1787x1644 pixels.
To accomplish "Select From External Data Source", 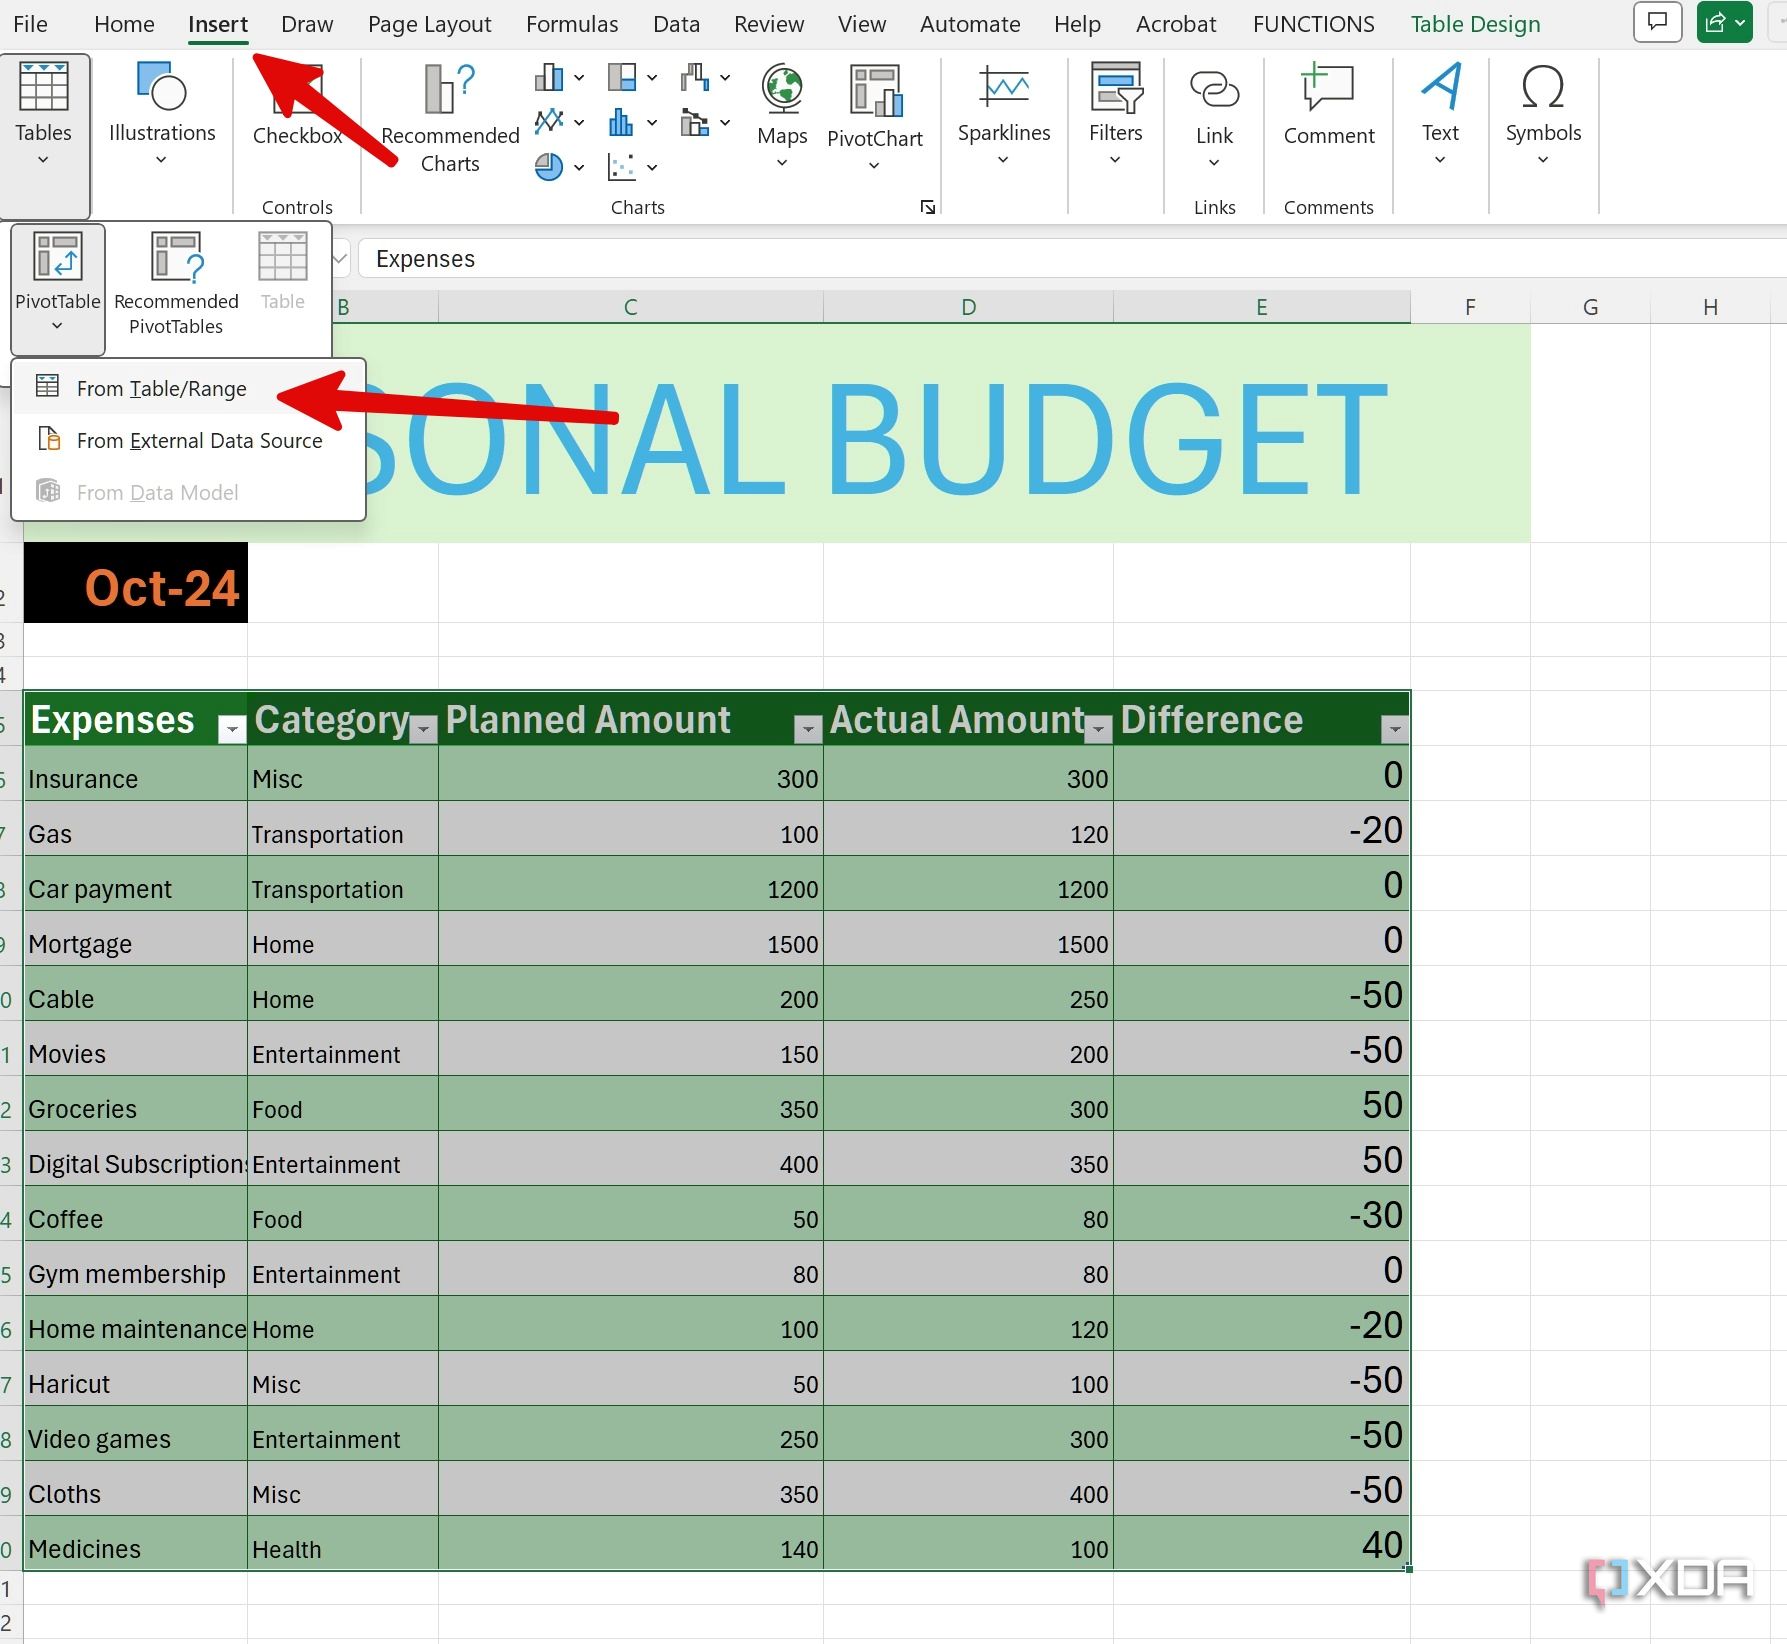I will click(x=199, y=440).
